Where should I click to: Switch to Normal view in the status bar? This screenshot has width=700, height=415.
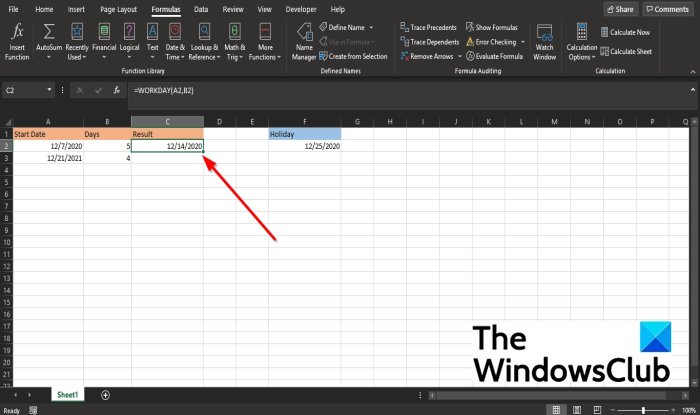(556, 410)
